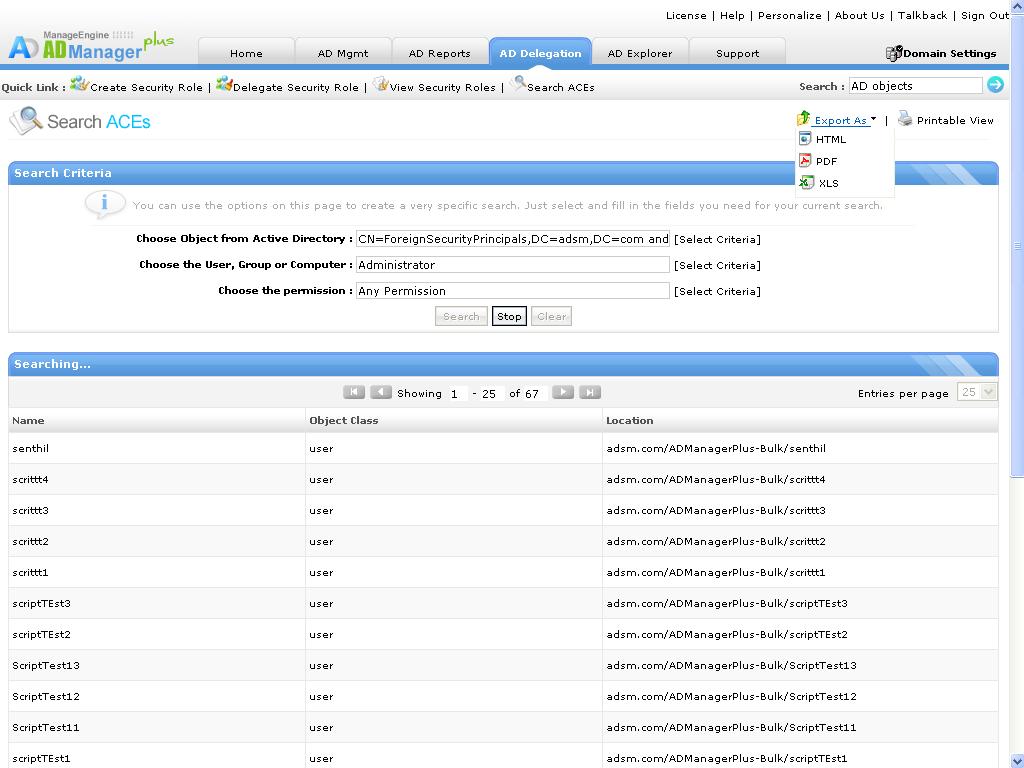Click the User, Group or Computer field
The image size is (1024, 768).
coord(512,265)
